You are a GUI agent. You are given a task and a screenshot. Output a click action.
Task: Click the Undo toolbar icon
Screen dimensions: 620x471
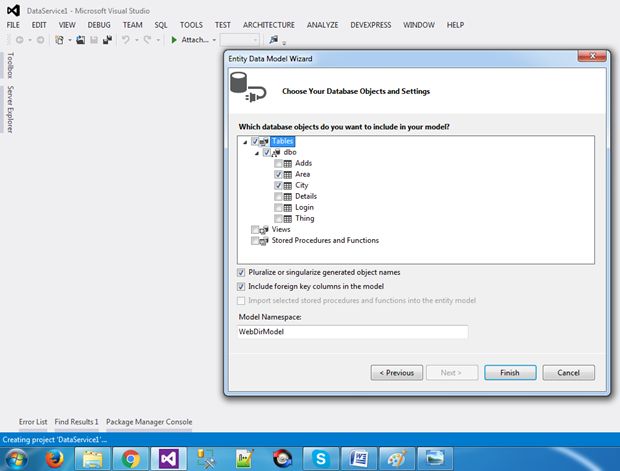126,40
